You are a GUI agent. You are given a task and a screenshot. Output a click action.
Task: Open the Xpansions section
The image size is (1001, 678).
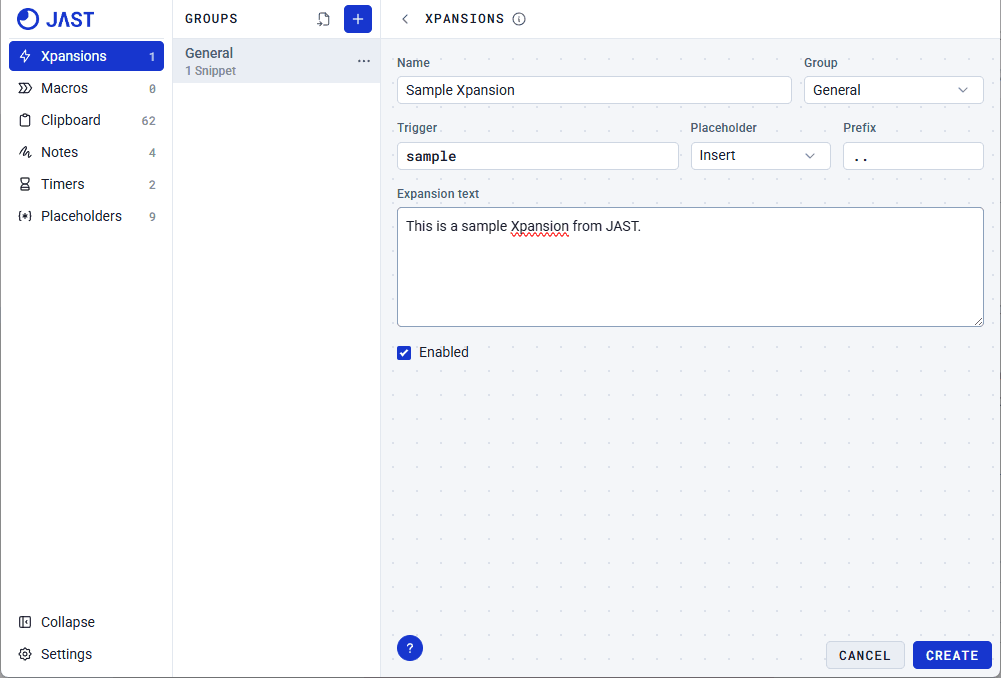pyautogui.click(x=86, y=56)
